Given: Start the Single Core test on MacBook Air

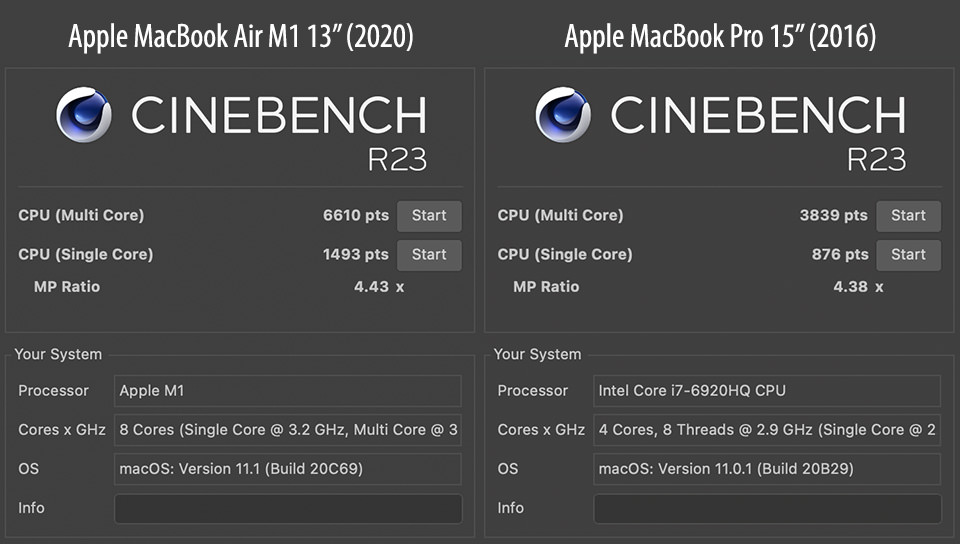Looking at the screenshot, I should tap(429, 255).
